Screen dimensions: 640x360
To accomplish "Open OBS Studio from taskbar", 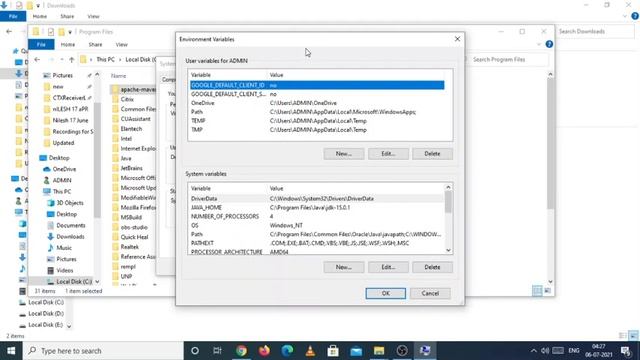I will [402, 351].
